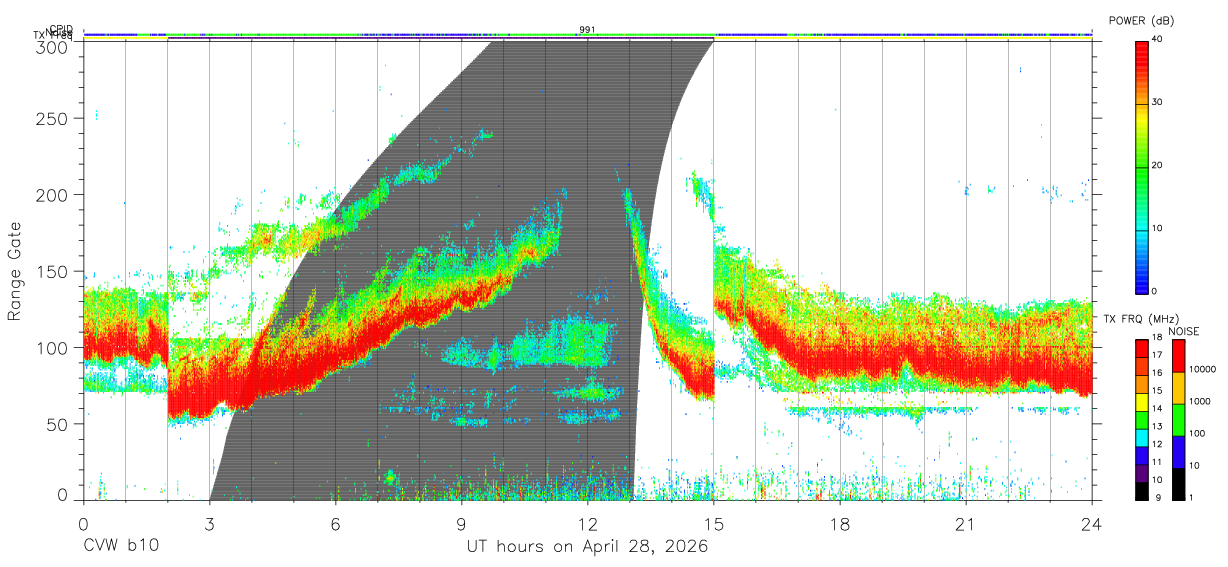The image size is (1228, 567).
Task: Click the 991 CPID value above the plot
Action: (587, 30)
